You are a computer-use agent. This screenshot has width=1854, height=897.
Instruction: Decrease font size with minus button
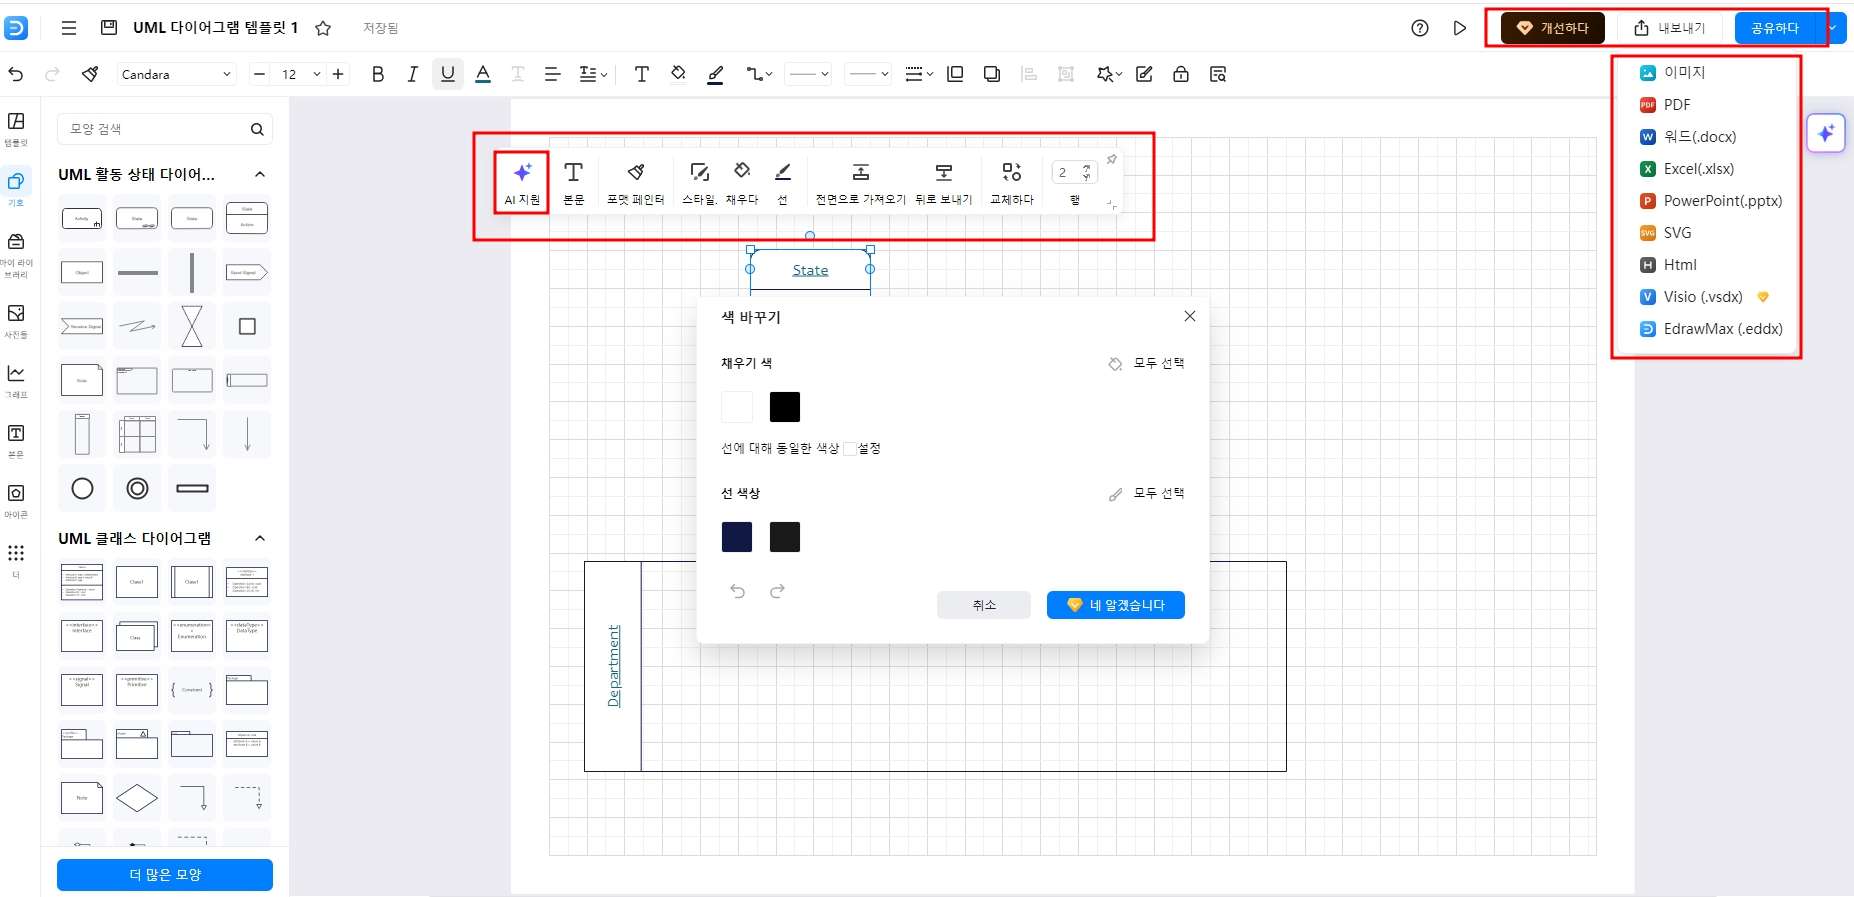(259, 74)
